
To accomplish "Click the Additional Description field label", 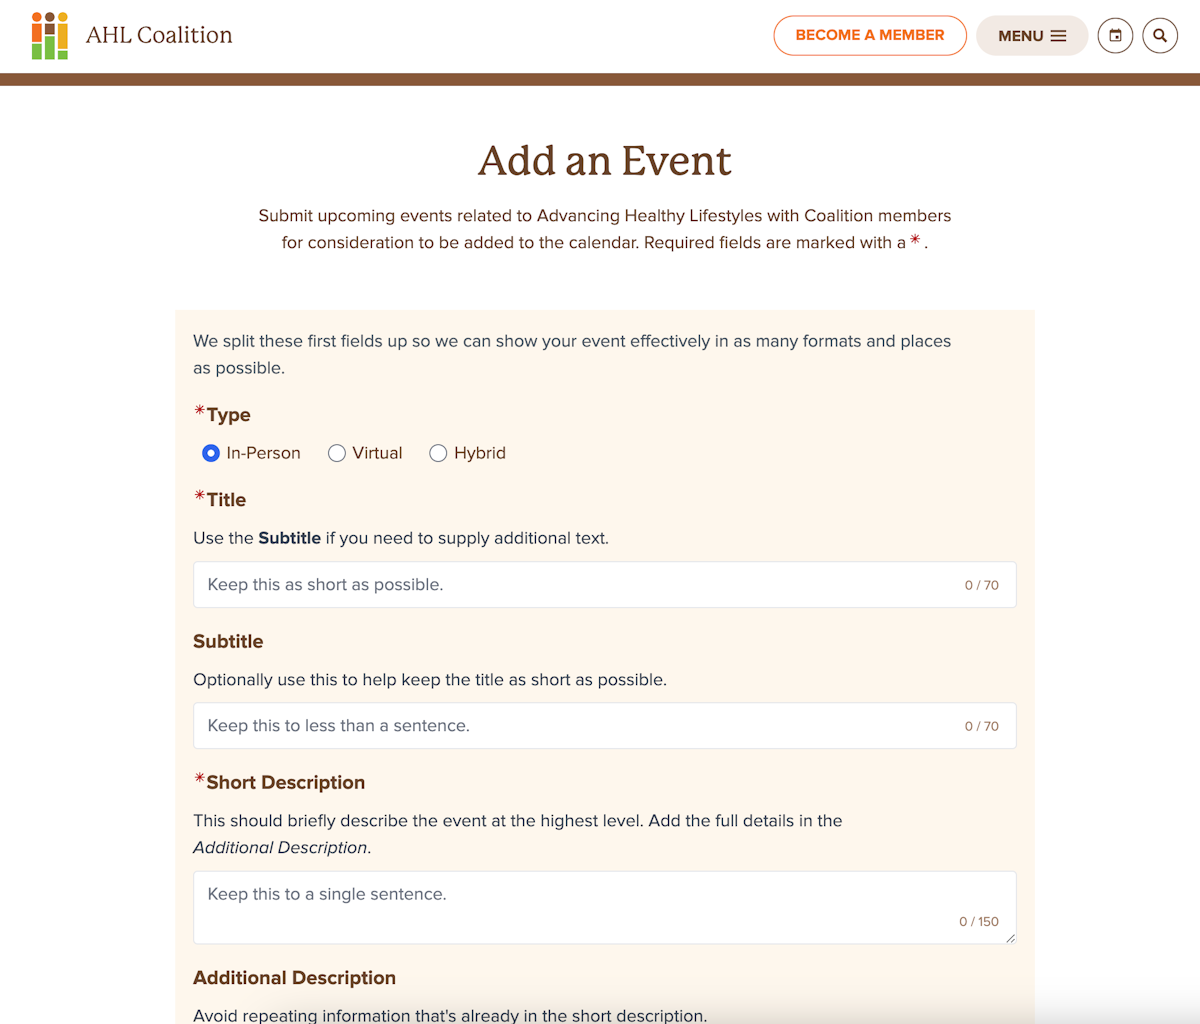I will (x=294, y=978).
